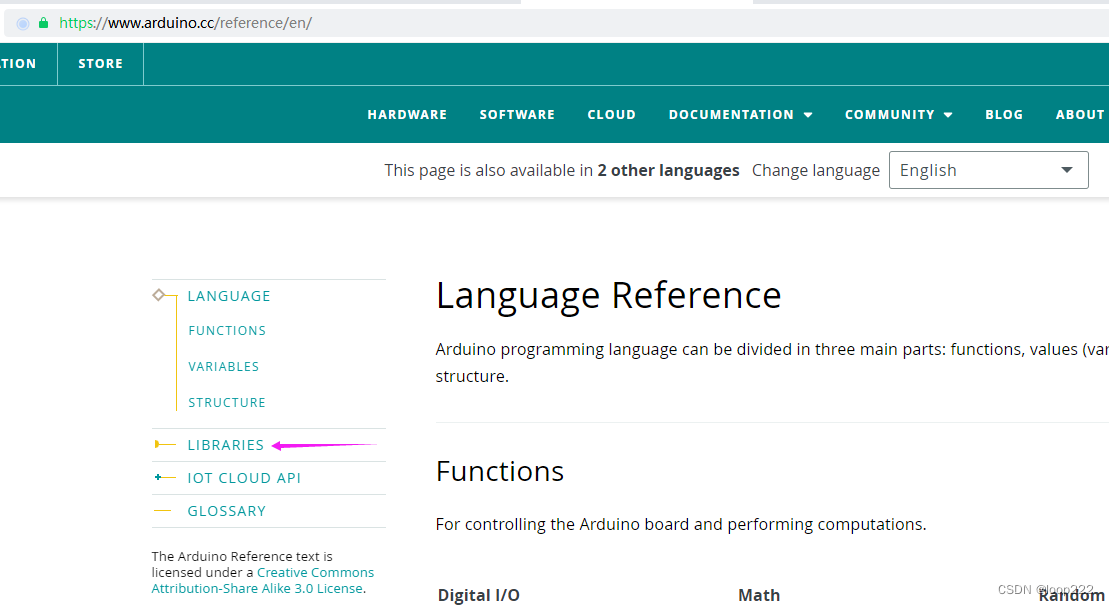Open the Creative Commons Attribution-Share Alike license link
This screenshot has width=1109, height=606.
tap(262, 581)
